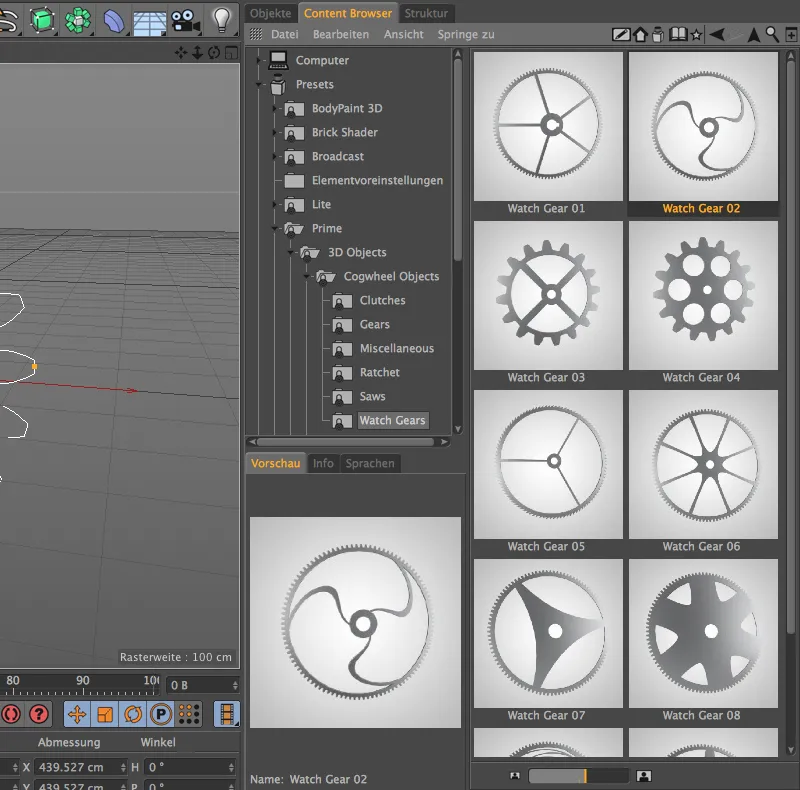This screenshot has height=790, width=800.
Task: Expand the Lite folder arrow
Action: 274,204
